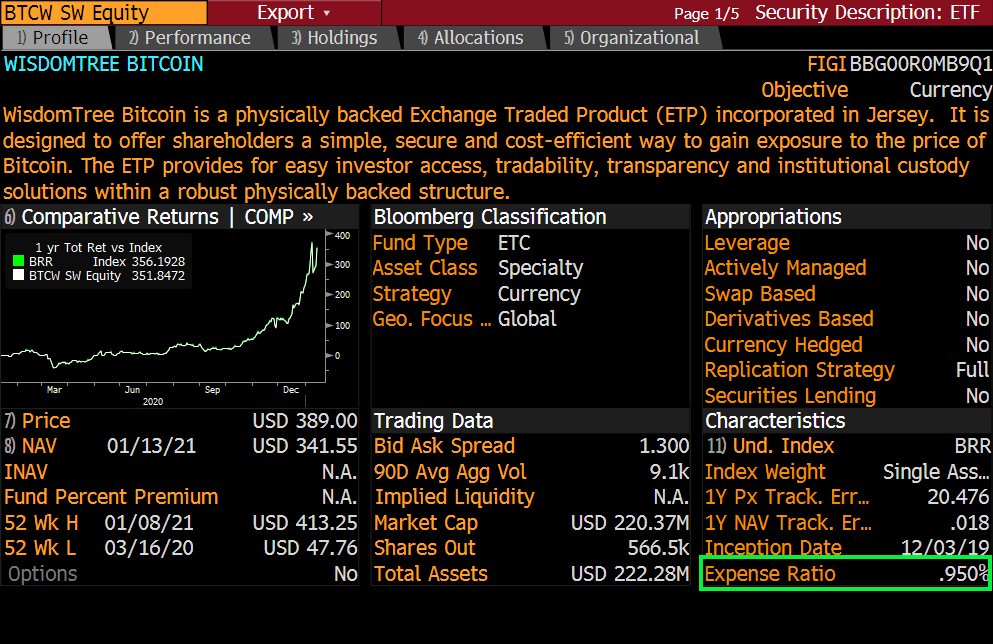The image size is (993, 644).
Task: Click the green BRR Index legend swatch
Action: (x=17, y=261)
